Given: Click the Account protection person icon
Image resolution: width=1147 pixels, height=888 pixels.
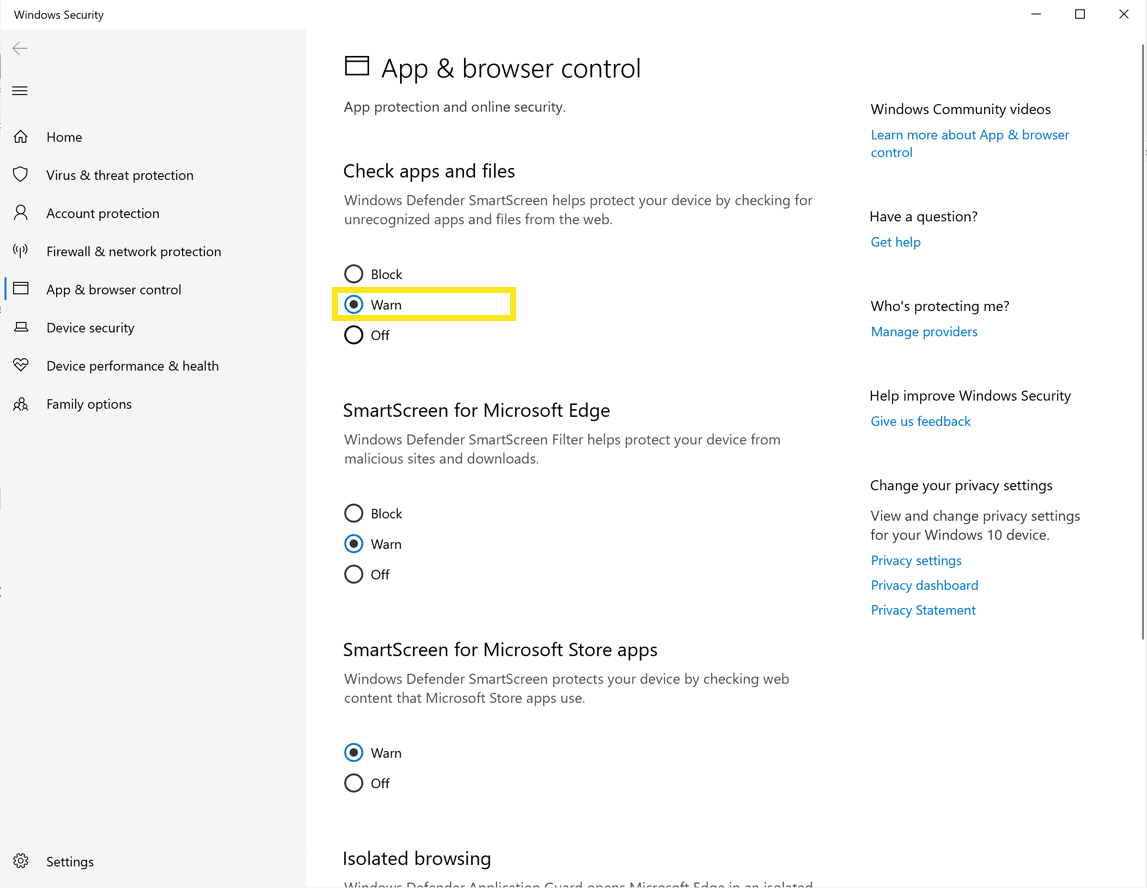Looking at the screenshot, I should point(20,213).
